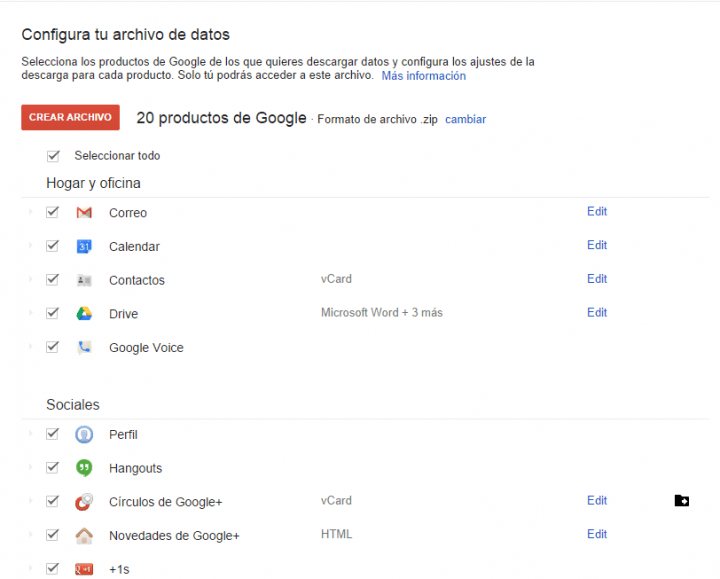Click Edit for Drive
Screen dimensions: 720x579
(597, 313)
